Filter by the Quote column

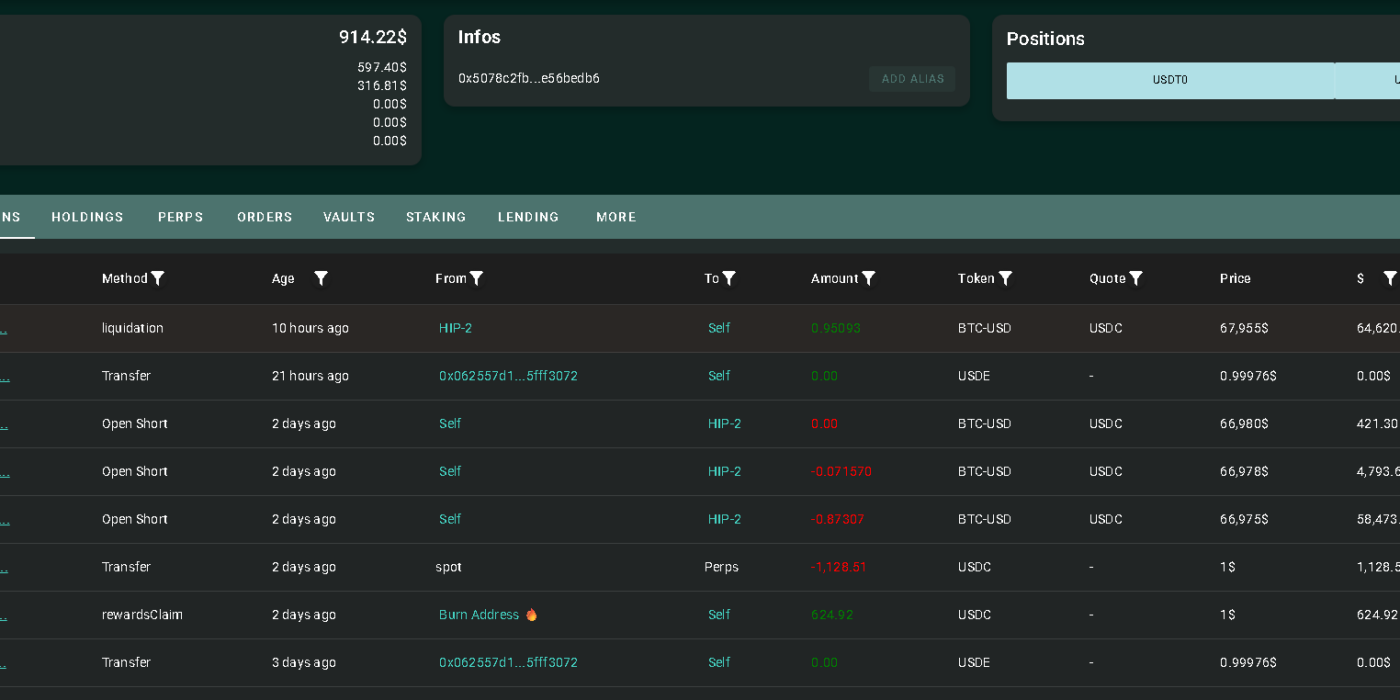pyautogui.click(x=1136, y=279)
